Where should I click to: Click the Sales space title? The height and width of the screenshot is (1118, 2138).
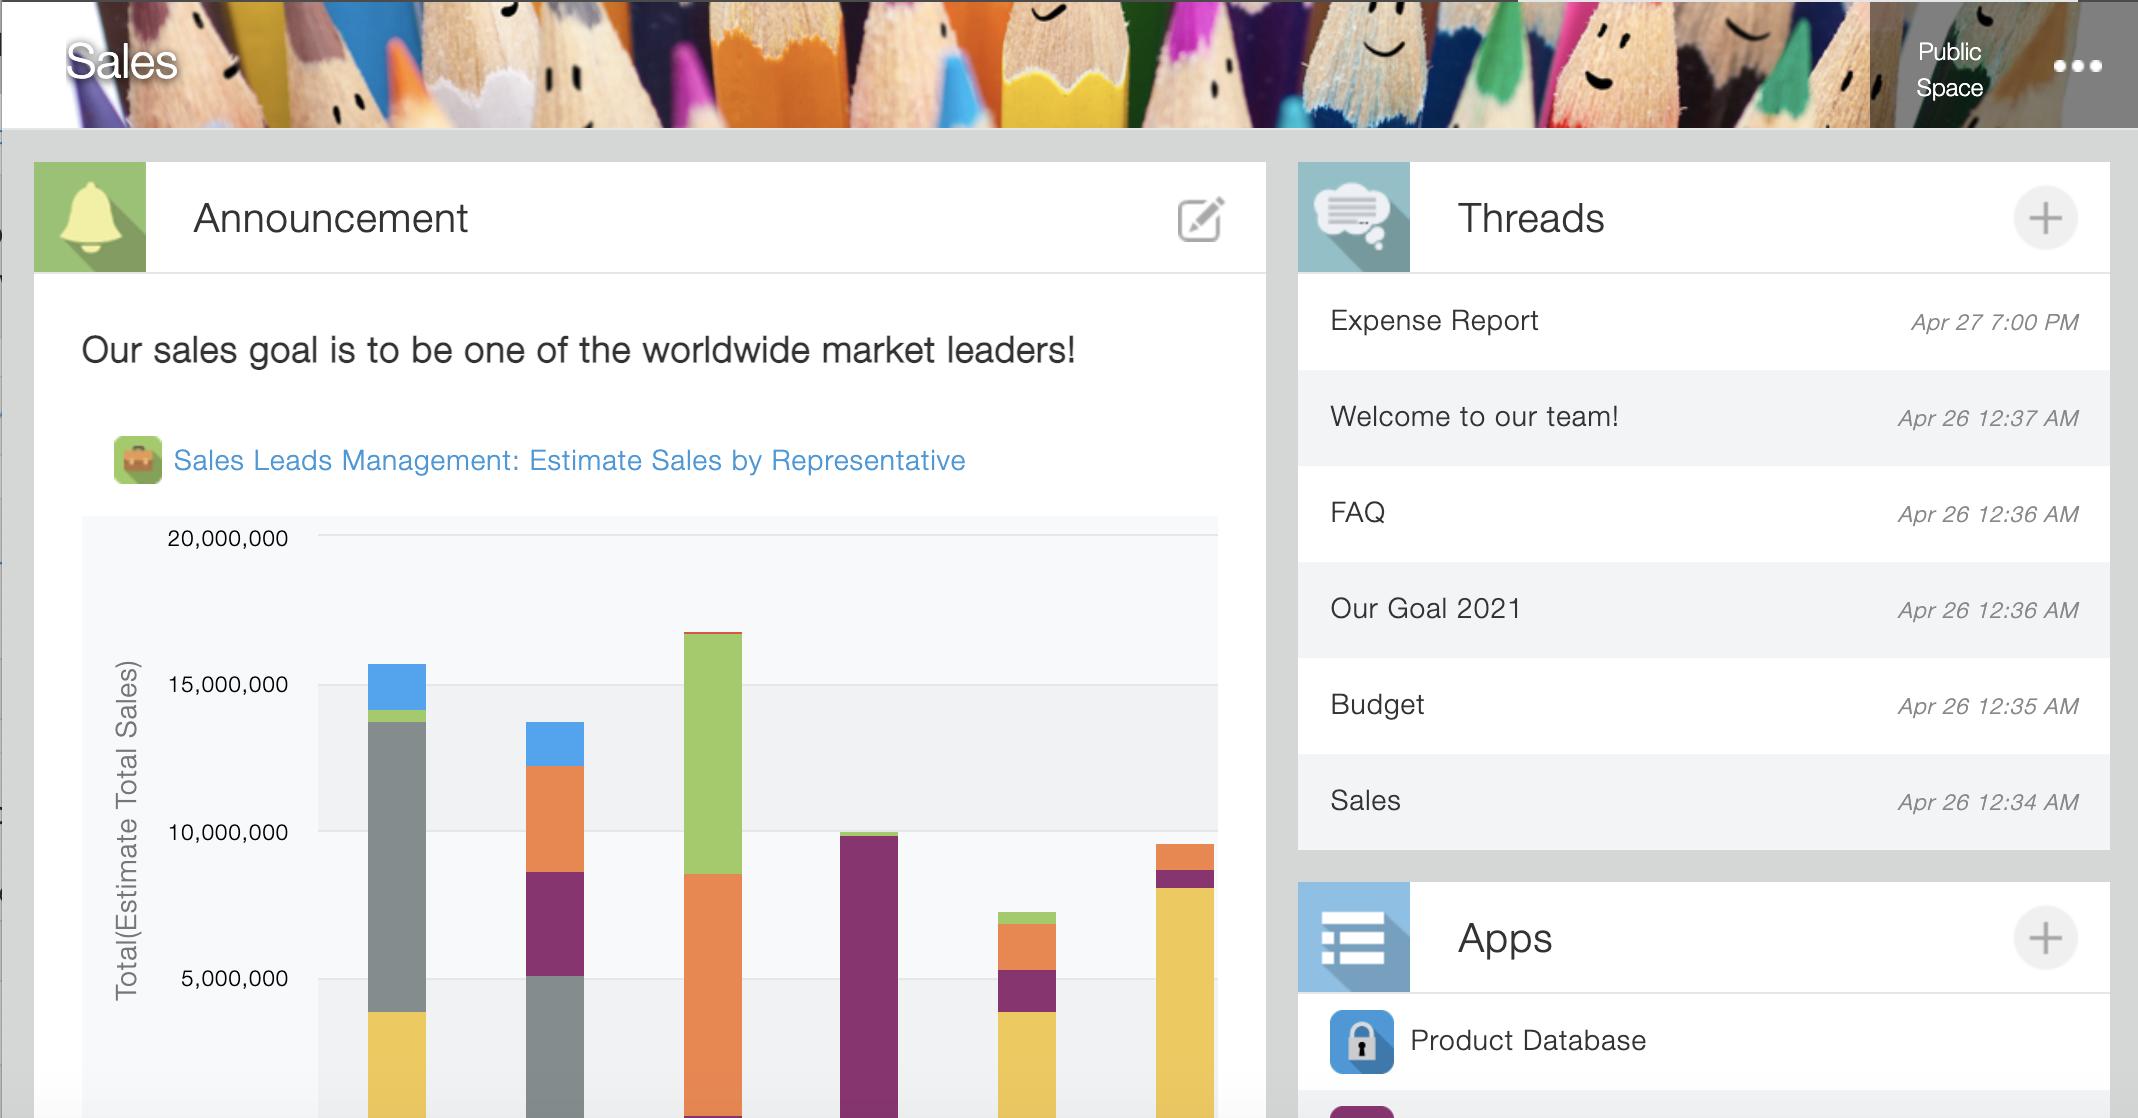tap(122, 62)
